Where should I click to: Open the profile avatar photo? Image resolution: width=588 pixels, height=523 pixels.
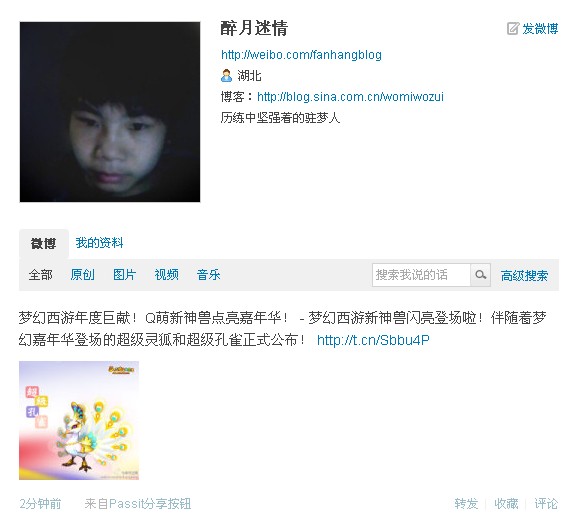tap(110, 112)
